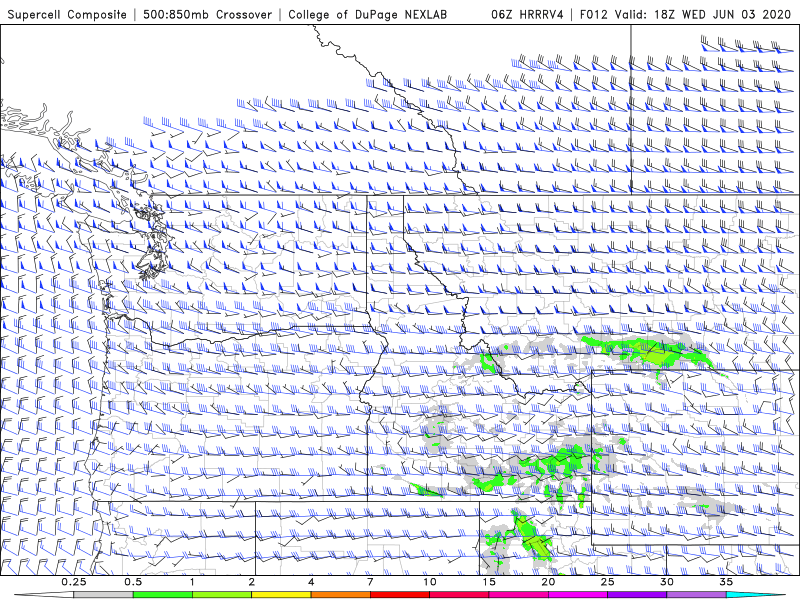
Task: Click the legend value "35"
Action: (x=726, y=582)
